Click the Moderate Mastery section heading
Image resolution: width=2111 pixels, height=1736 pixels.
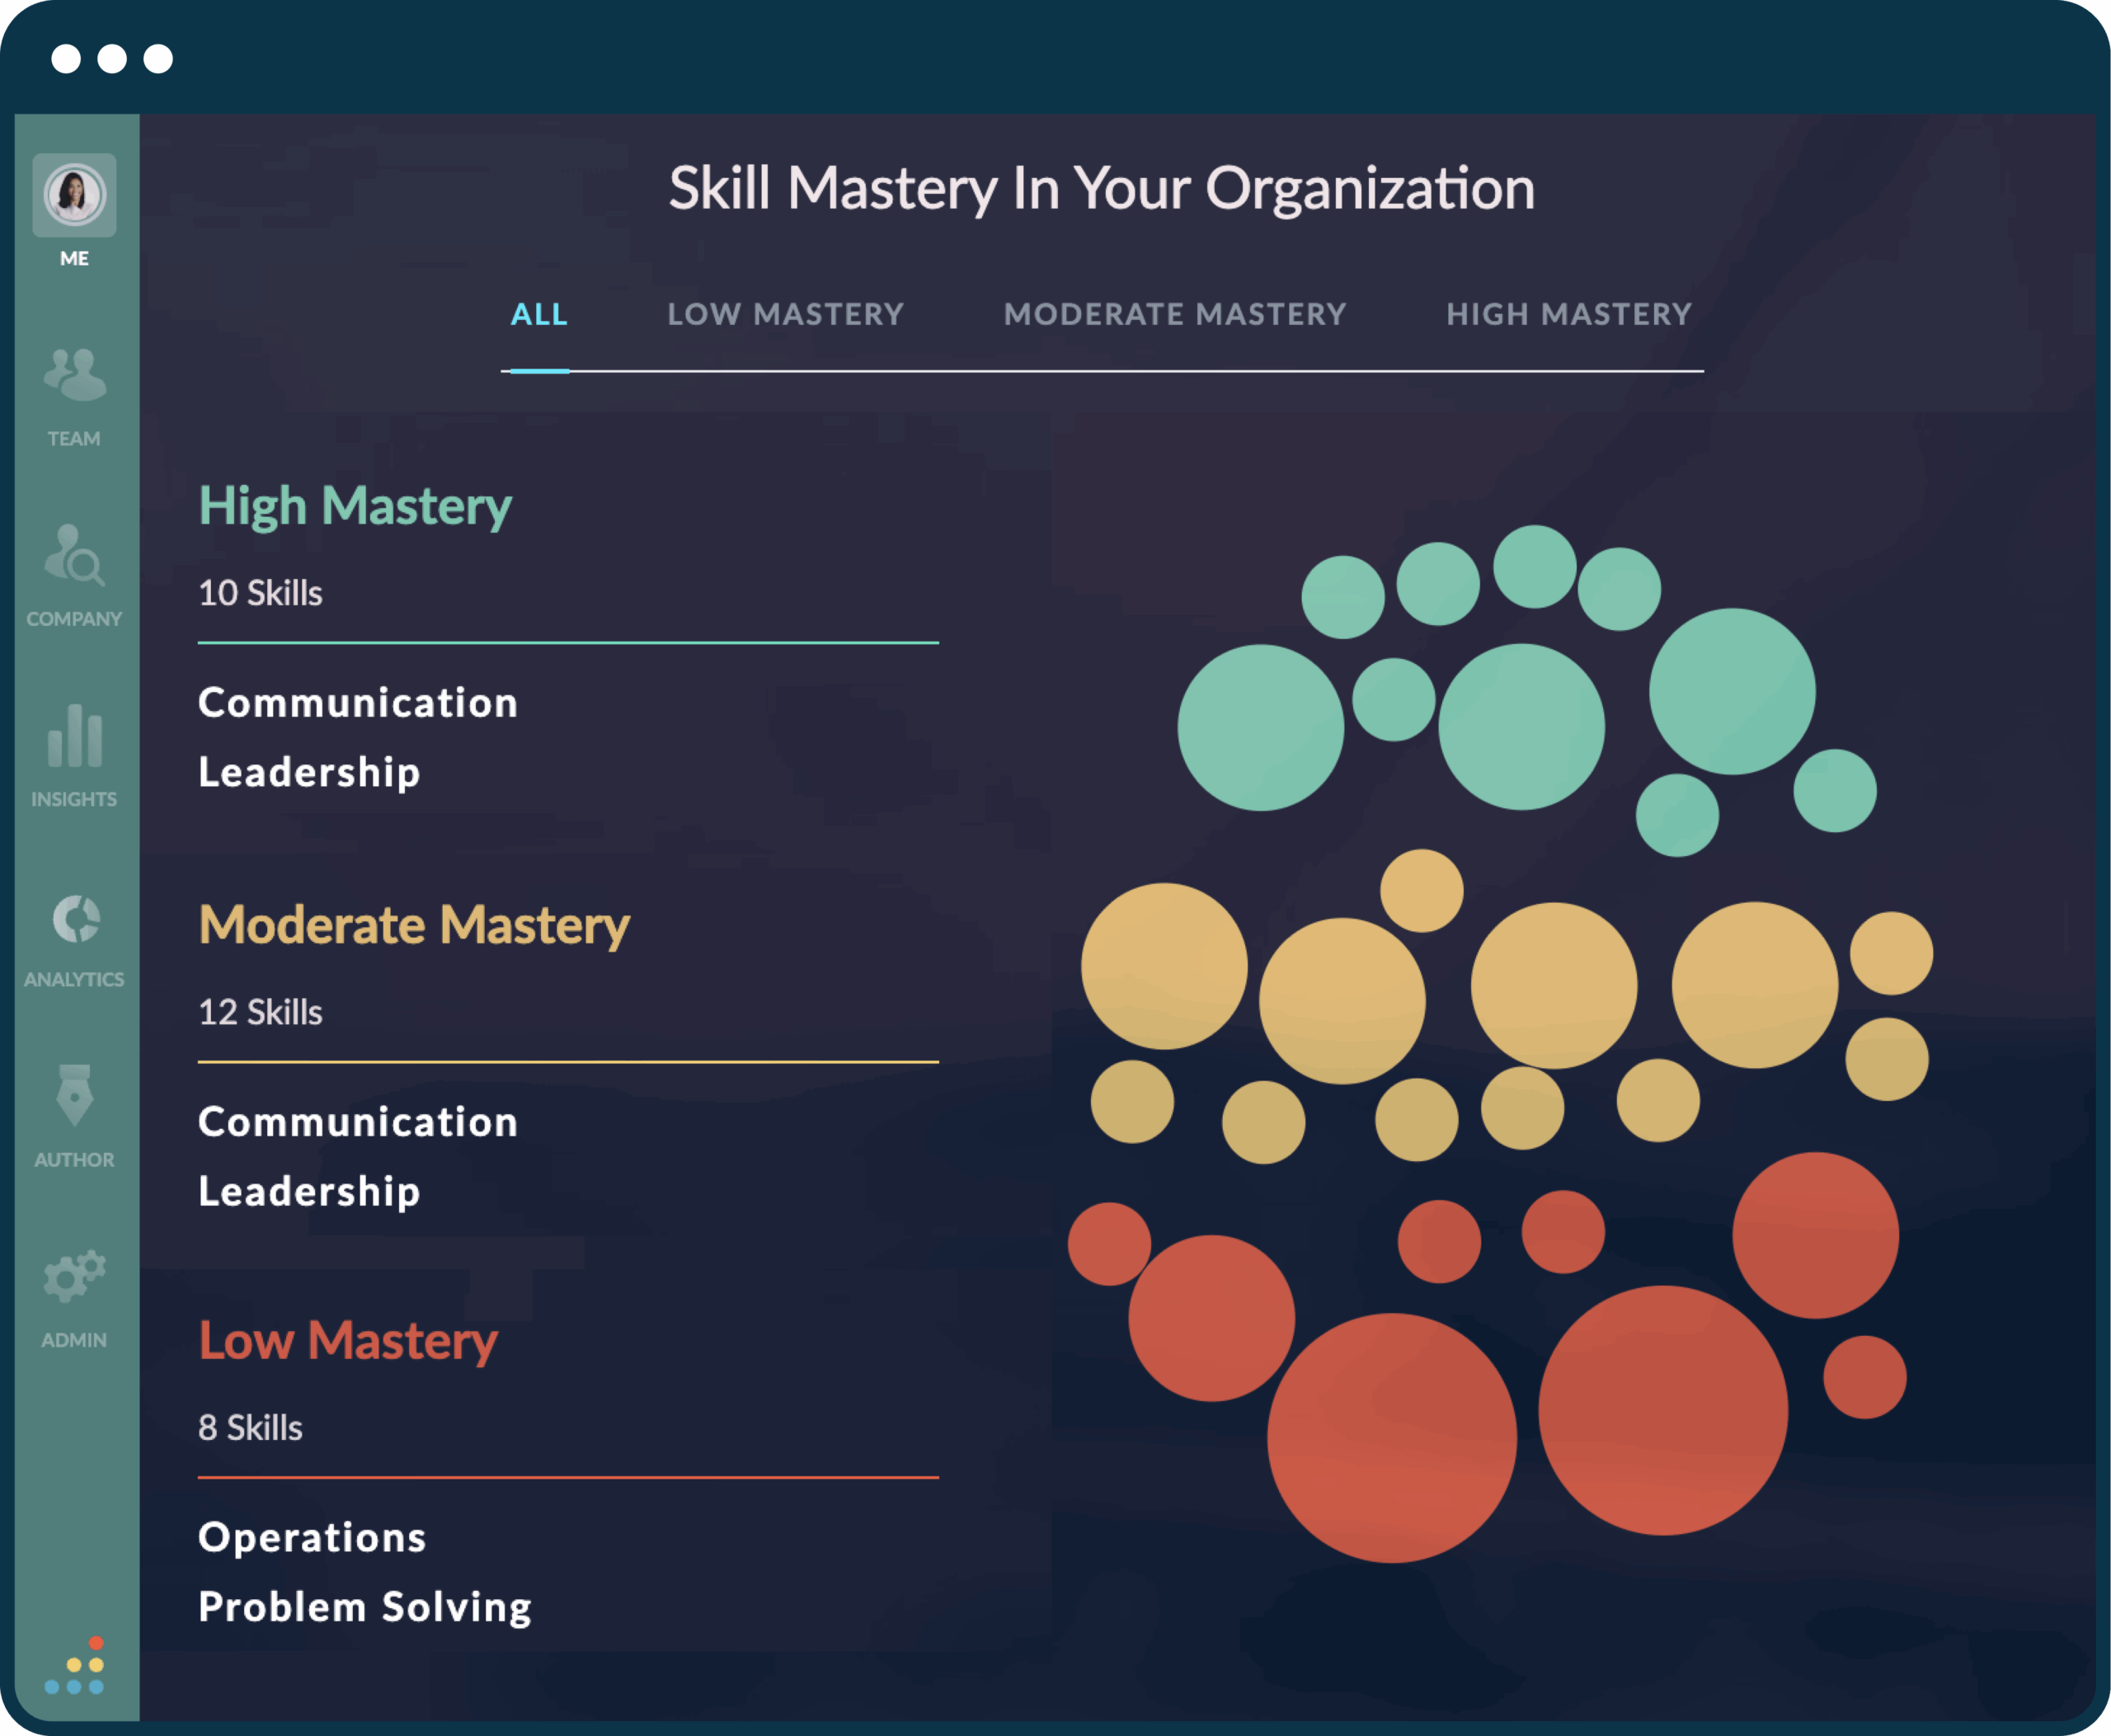pyautogui.click(x=414, y=925)
